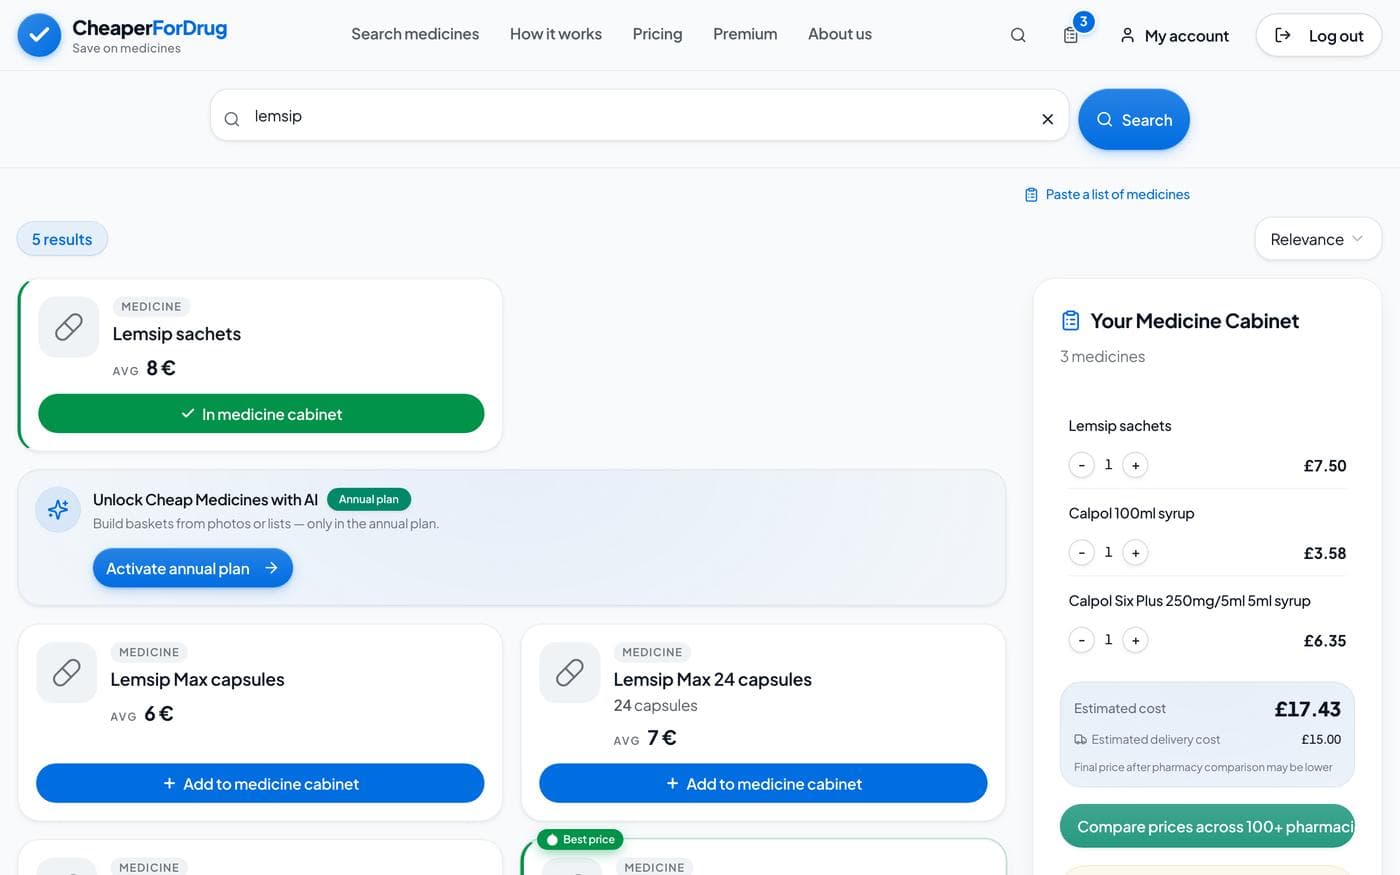This screenshot has width=1400, height=875.
Task: Click the Lemsip Max 24 capsules pill icon
Action: (x=570, y=672)
